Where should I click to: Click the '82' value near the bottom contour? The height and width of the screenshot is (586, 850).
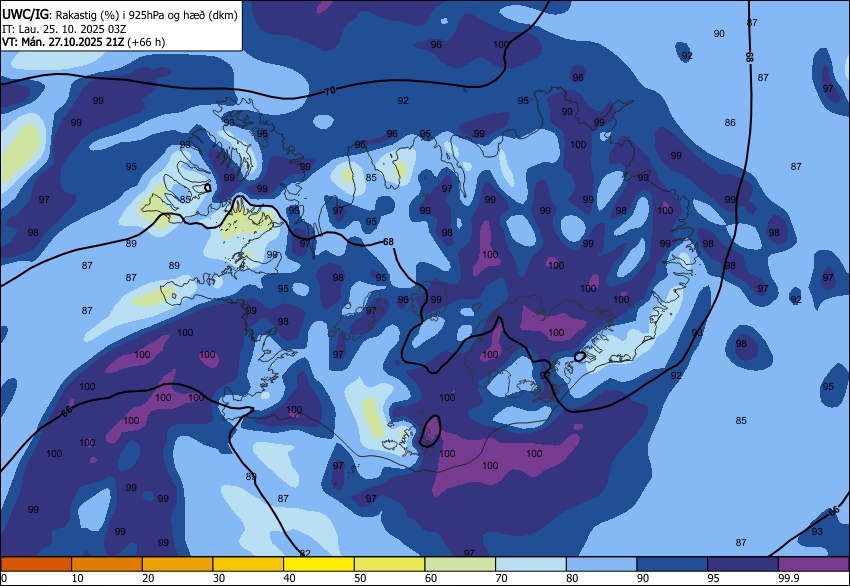pos(305,553)
